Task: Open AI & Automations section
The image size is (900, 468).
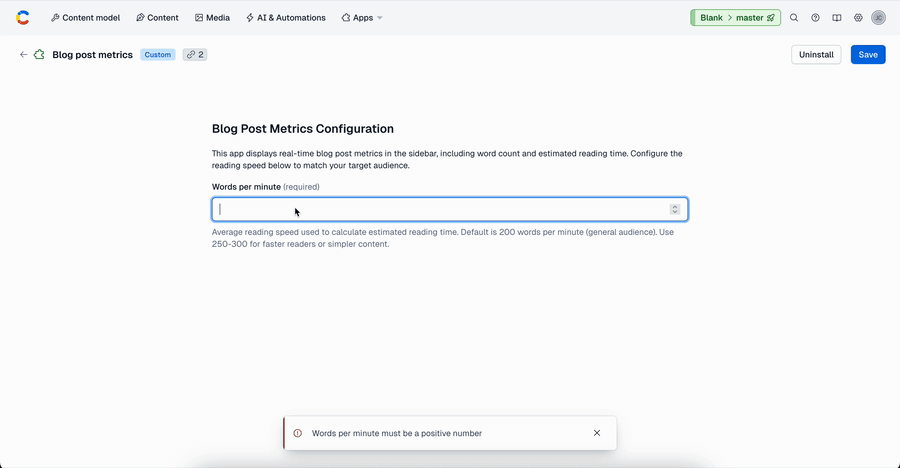Action: (x=285, y=18)
